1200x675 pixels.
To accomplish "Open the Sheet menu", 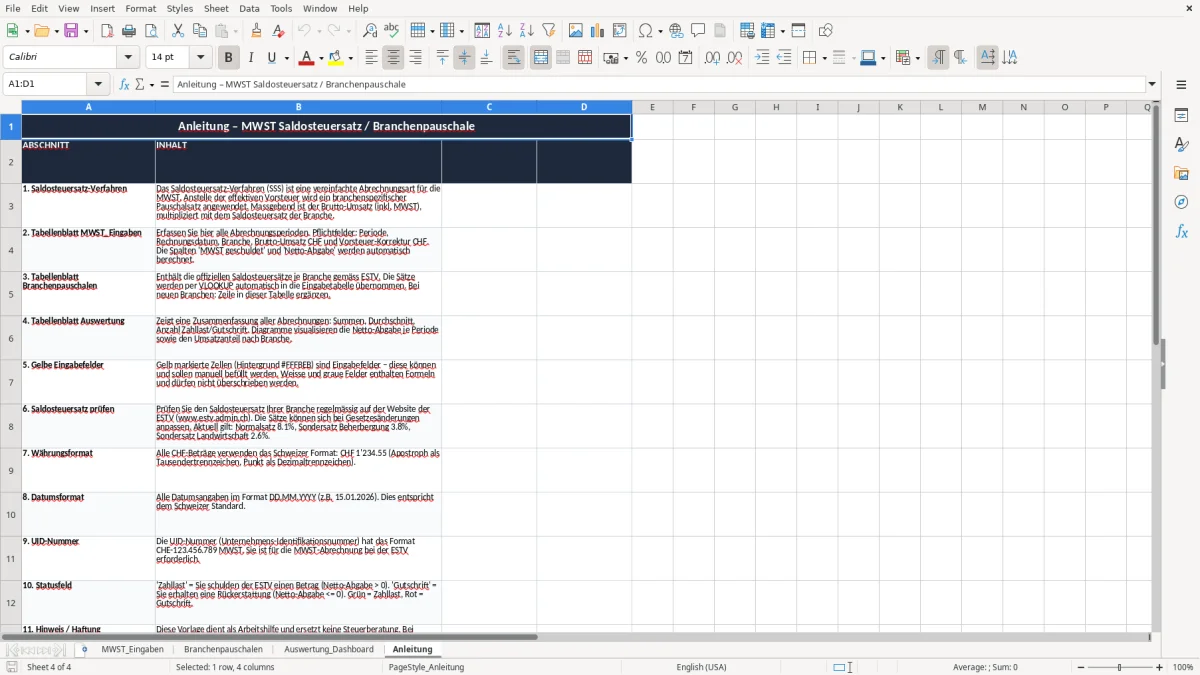I will click(216, 8).
